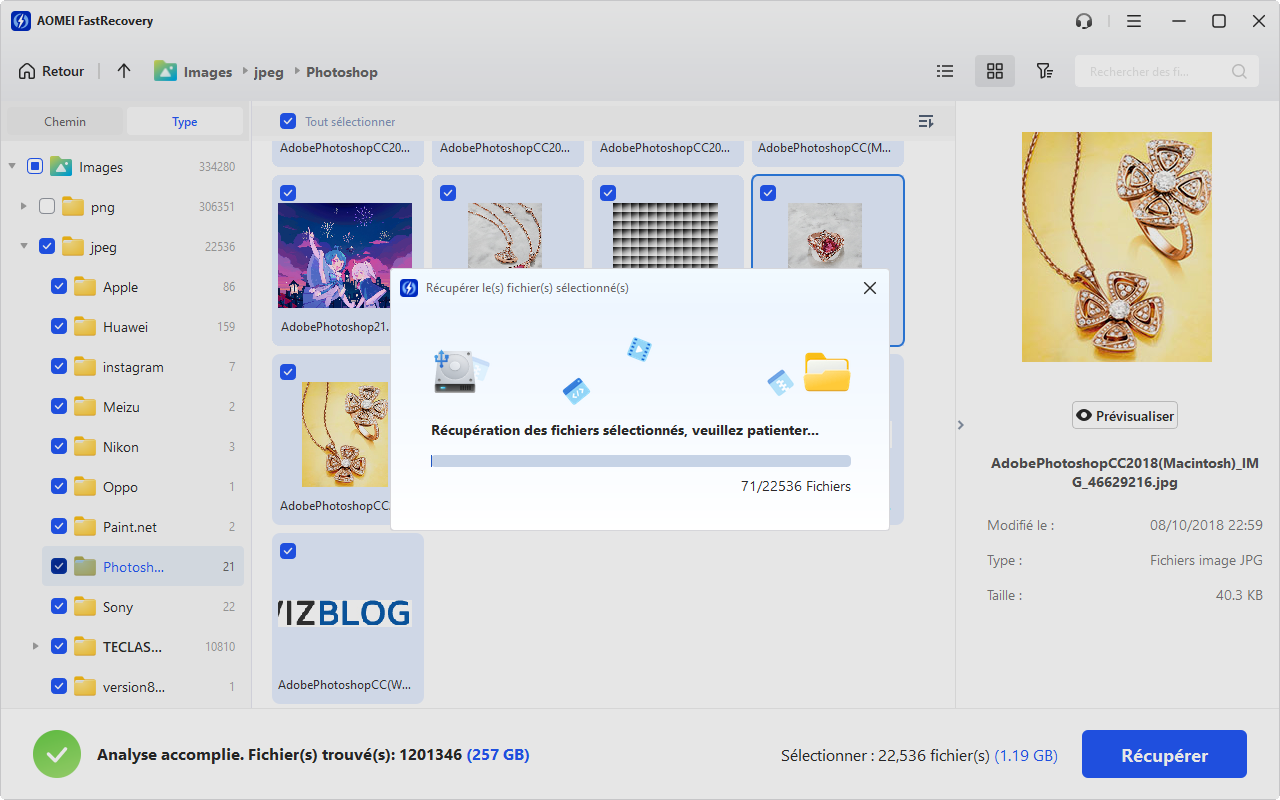The width and height of the screenshot is (1280, 800).
Task: Toggle the Images root checkbox
Action: tap(35, 167)
